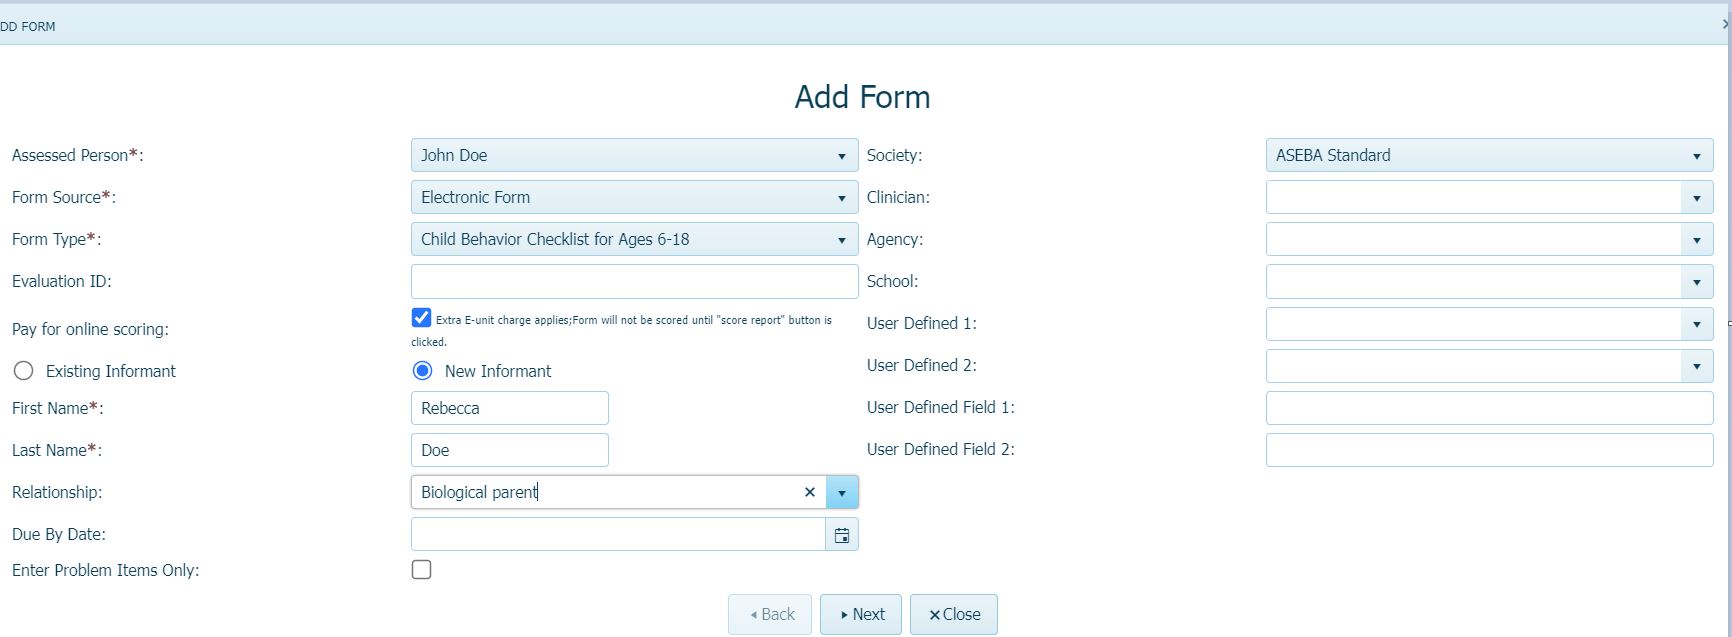Focus the First Name text box
This screenshot has width=1732, height=637.
pos(509,408)
